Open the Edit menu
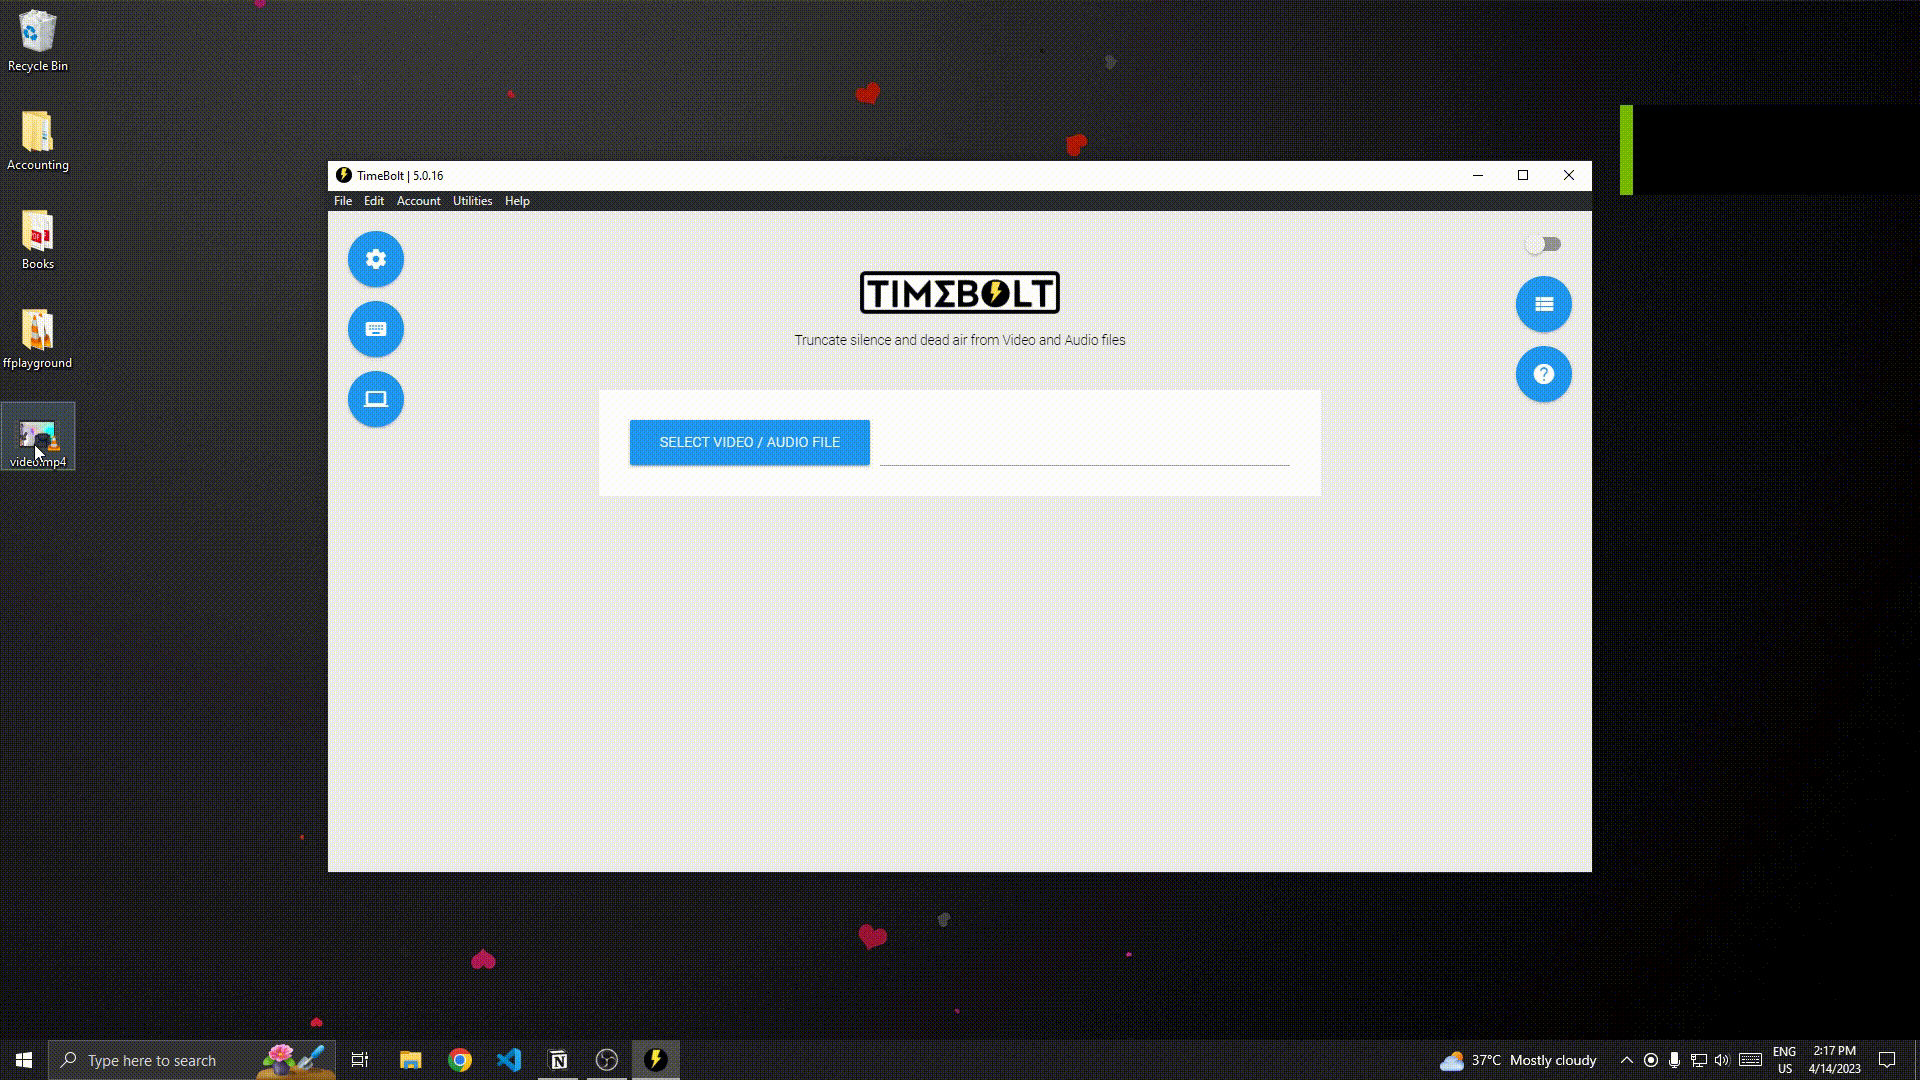The width and height of the screenshot is (1920, 1080). click(373, 201)
